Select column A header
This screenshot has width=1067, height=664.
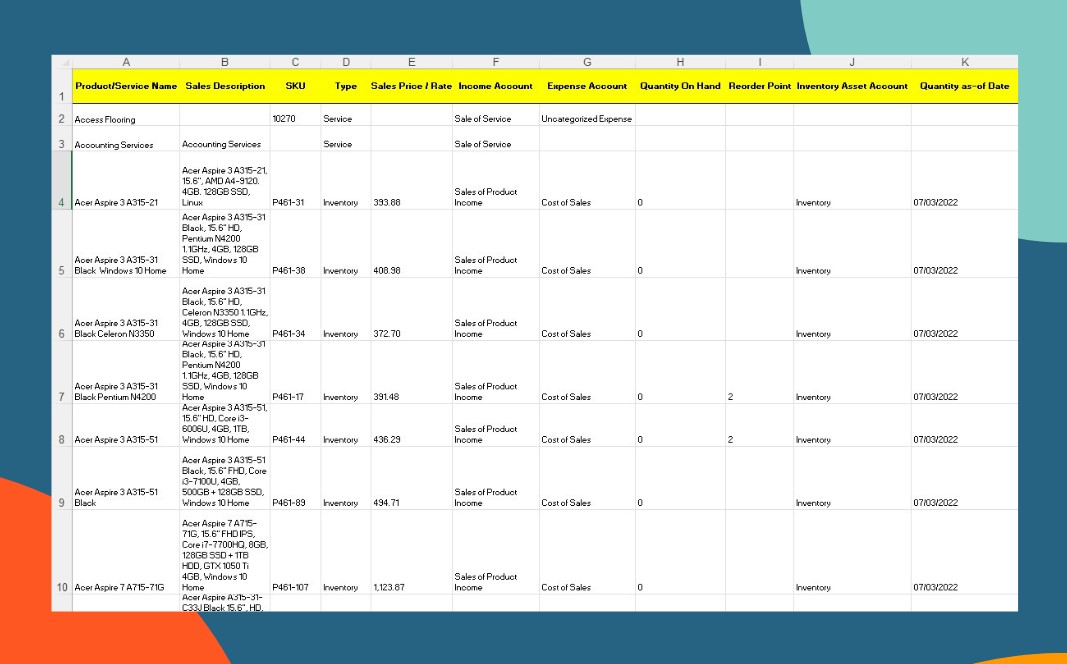pyautogui.click(x=126, y=62)
